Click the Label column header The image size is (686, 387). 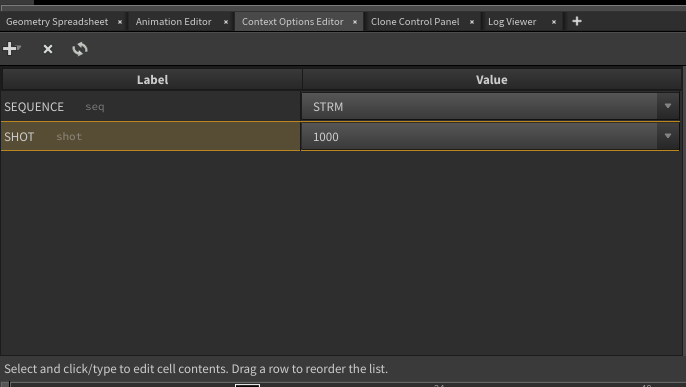(x=152, y=80)
